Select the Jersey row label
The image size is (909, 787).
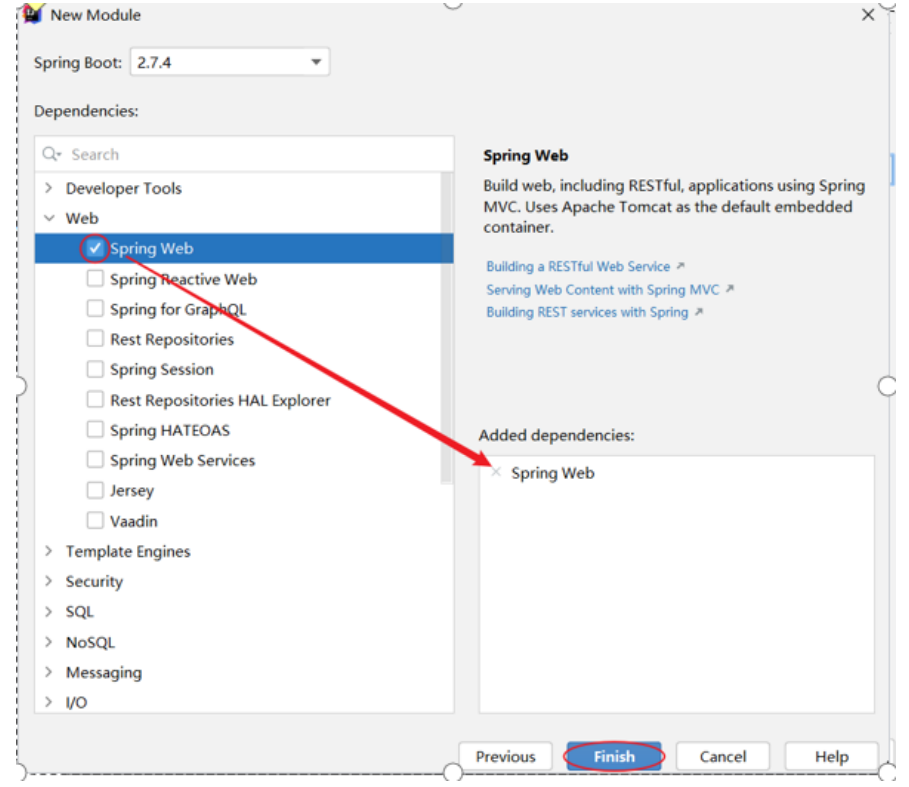pyautogui.click(x=132, y=491)
